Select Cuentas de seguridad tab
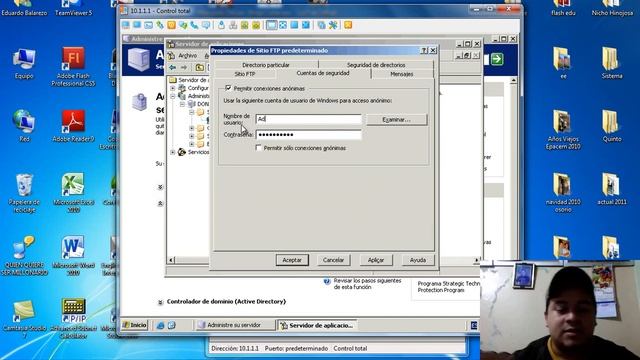The height and width of the screenshot is (360, 640). pyautogui.click(x=323, y=73)
